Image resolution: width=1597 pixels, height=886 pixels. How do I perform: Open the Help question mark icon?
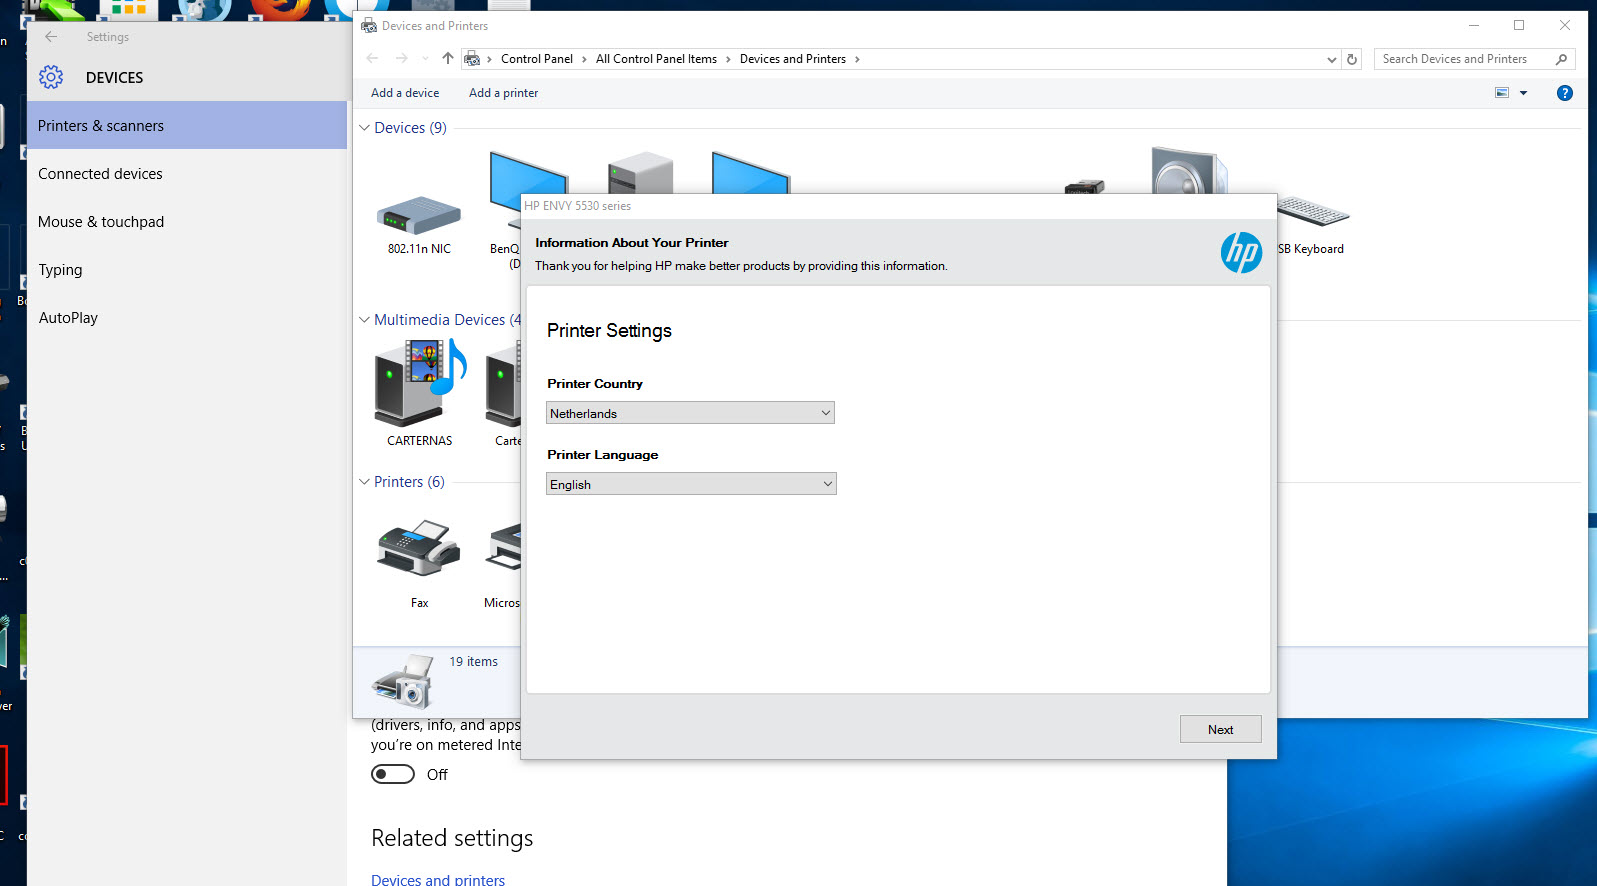click(x=1565, y=93)
